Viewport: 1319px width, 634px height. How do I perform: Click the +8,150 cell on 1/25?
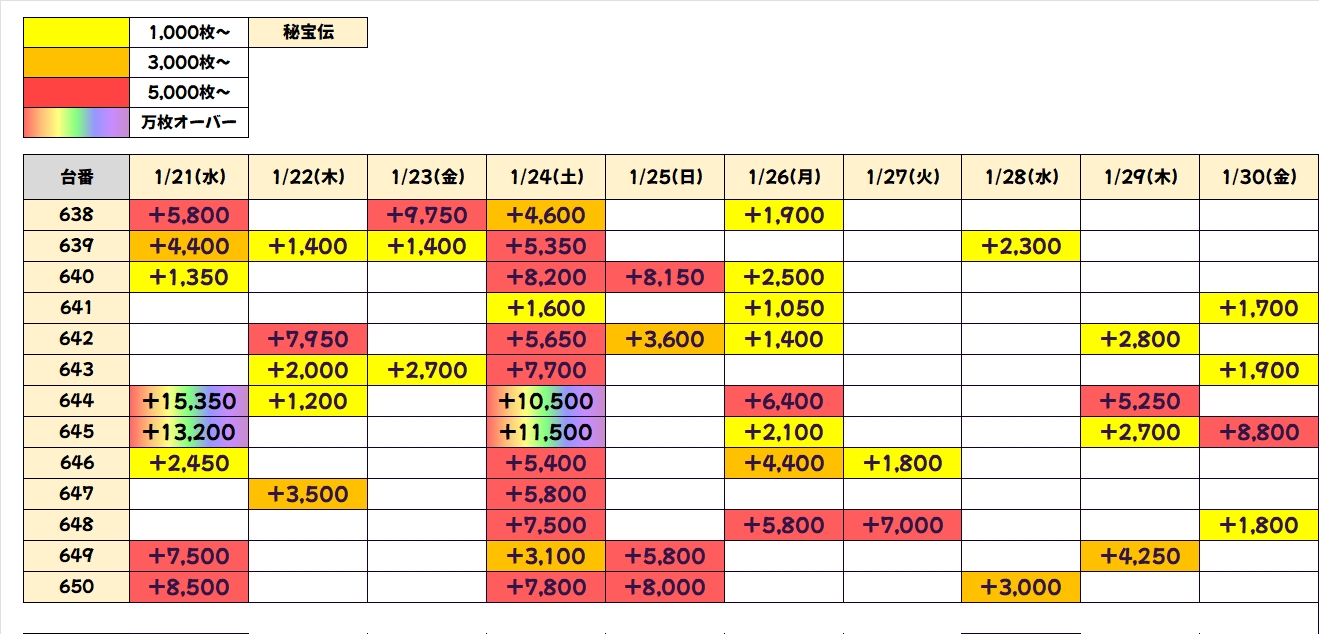665,277
